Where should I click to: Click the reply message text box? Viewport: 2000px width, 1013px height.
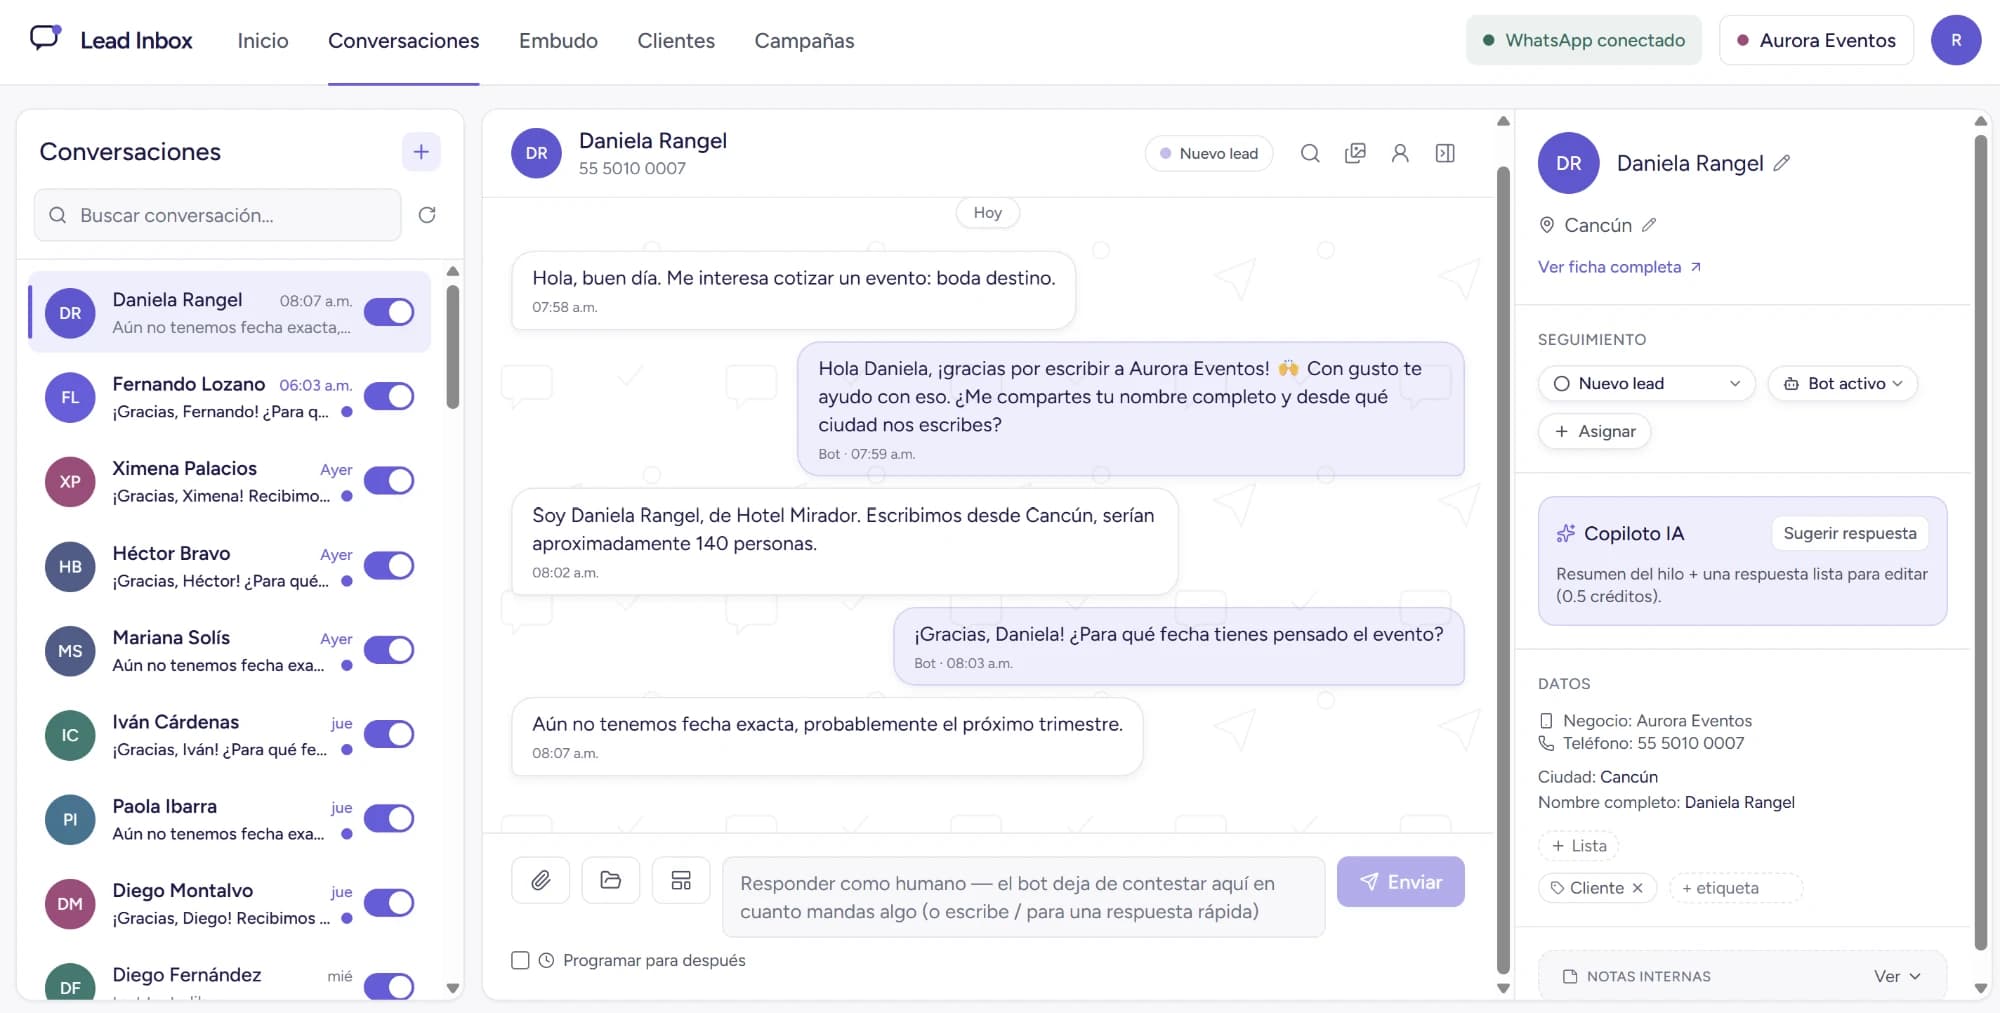point(1023,897)
